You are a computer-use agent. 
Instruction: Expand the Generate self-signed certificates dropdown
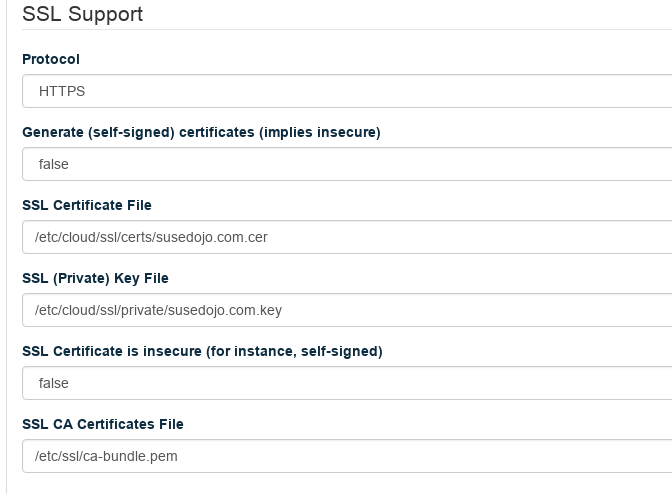pyautogui.click(x=346, y=164)
